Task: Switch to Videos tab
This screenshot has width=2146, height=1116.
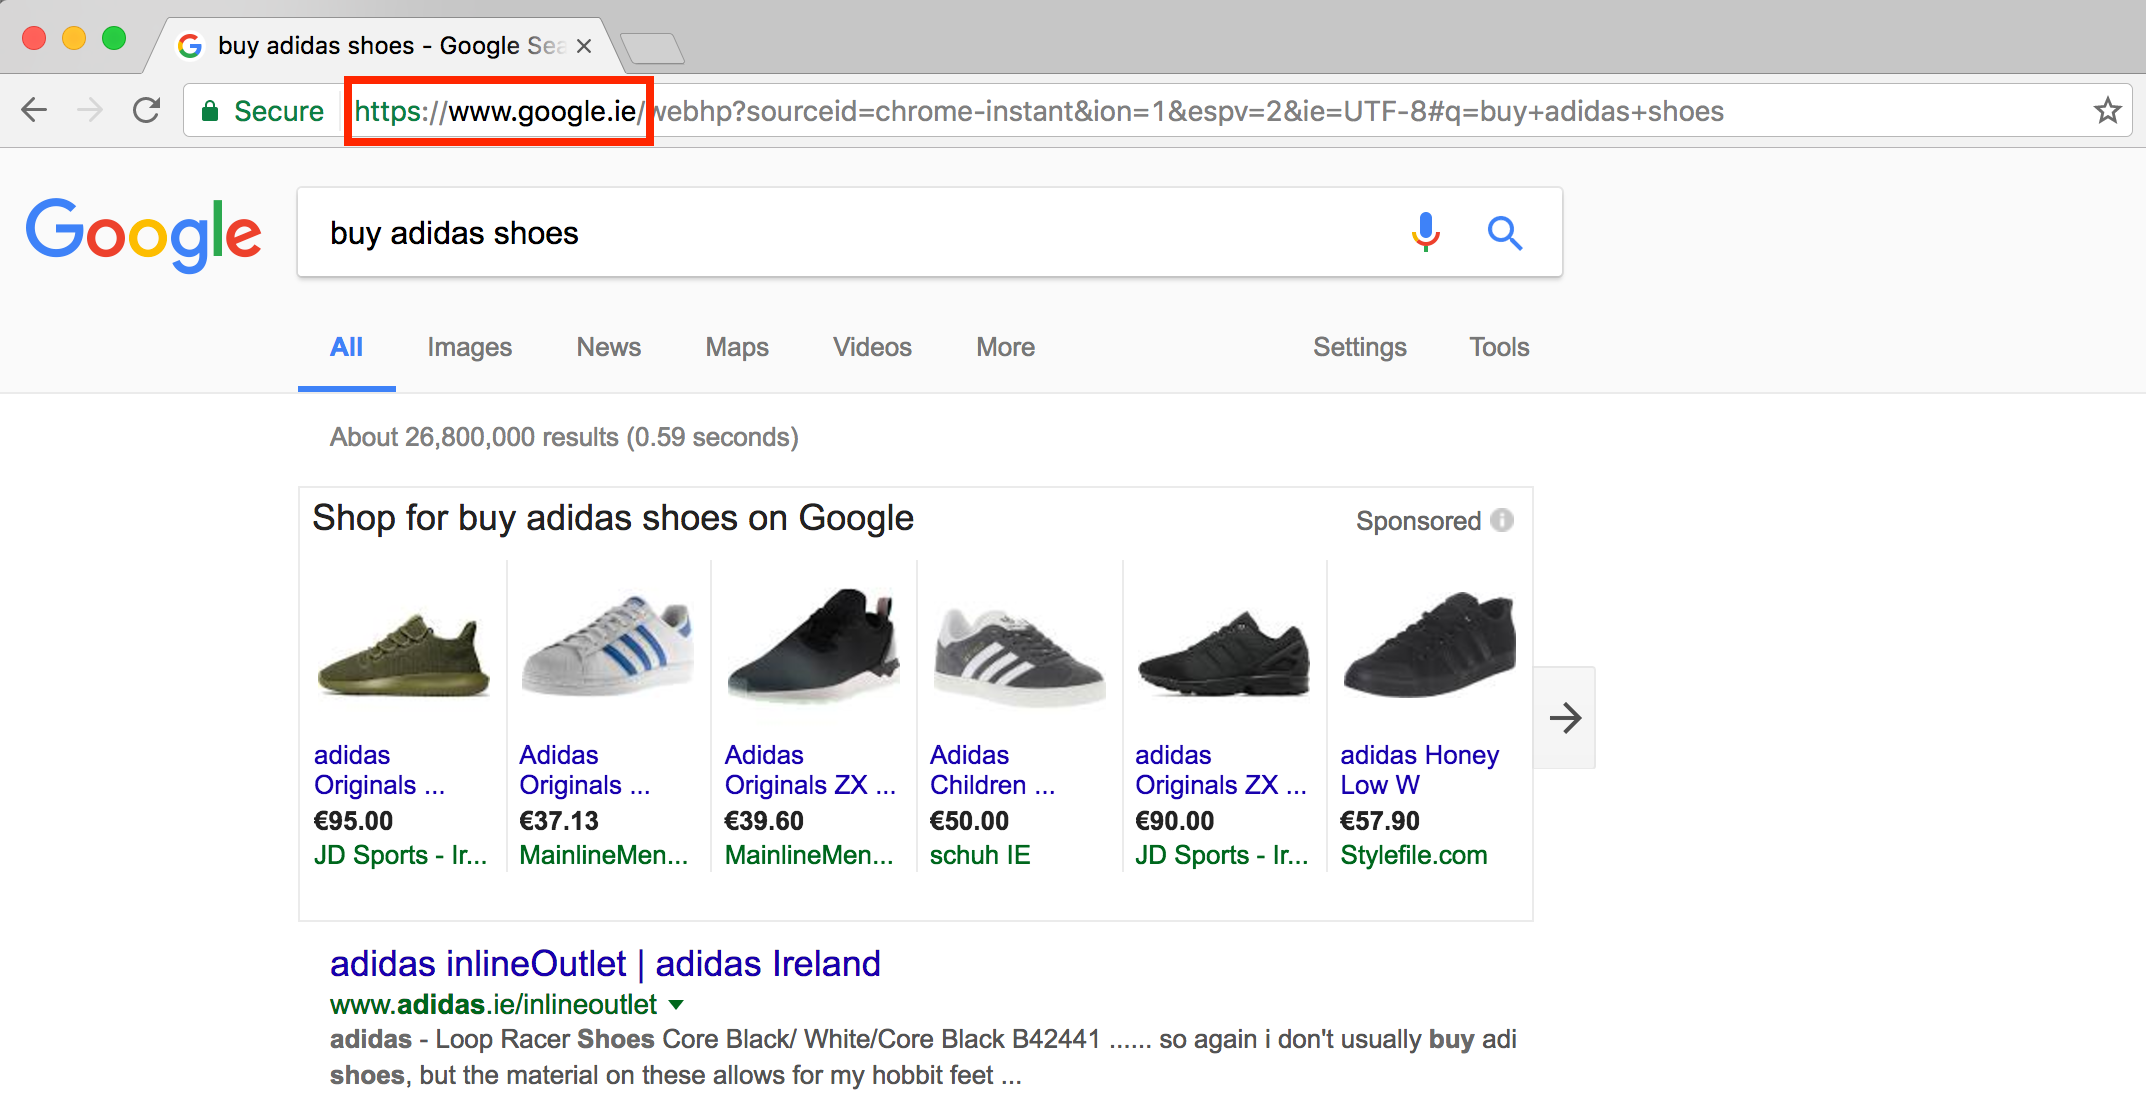Action: point(872,347)
